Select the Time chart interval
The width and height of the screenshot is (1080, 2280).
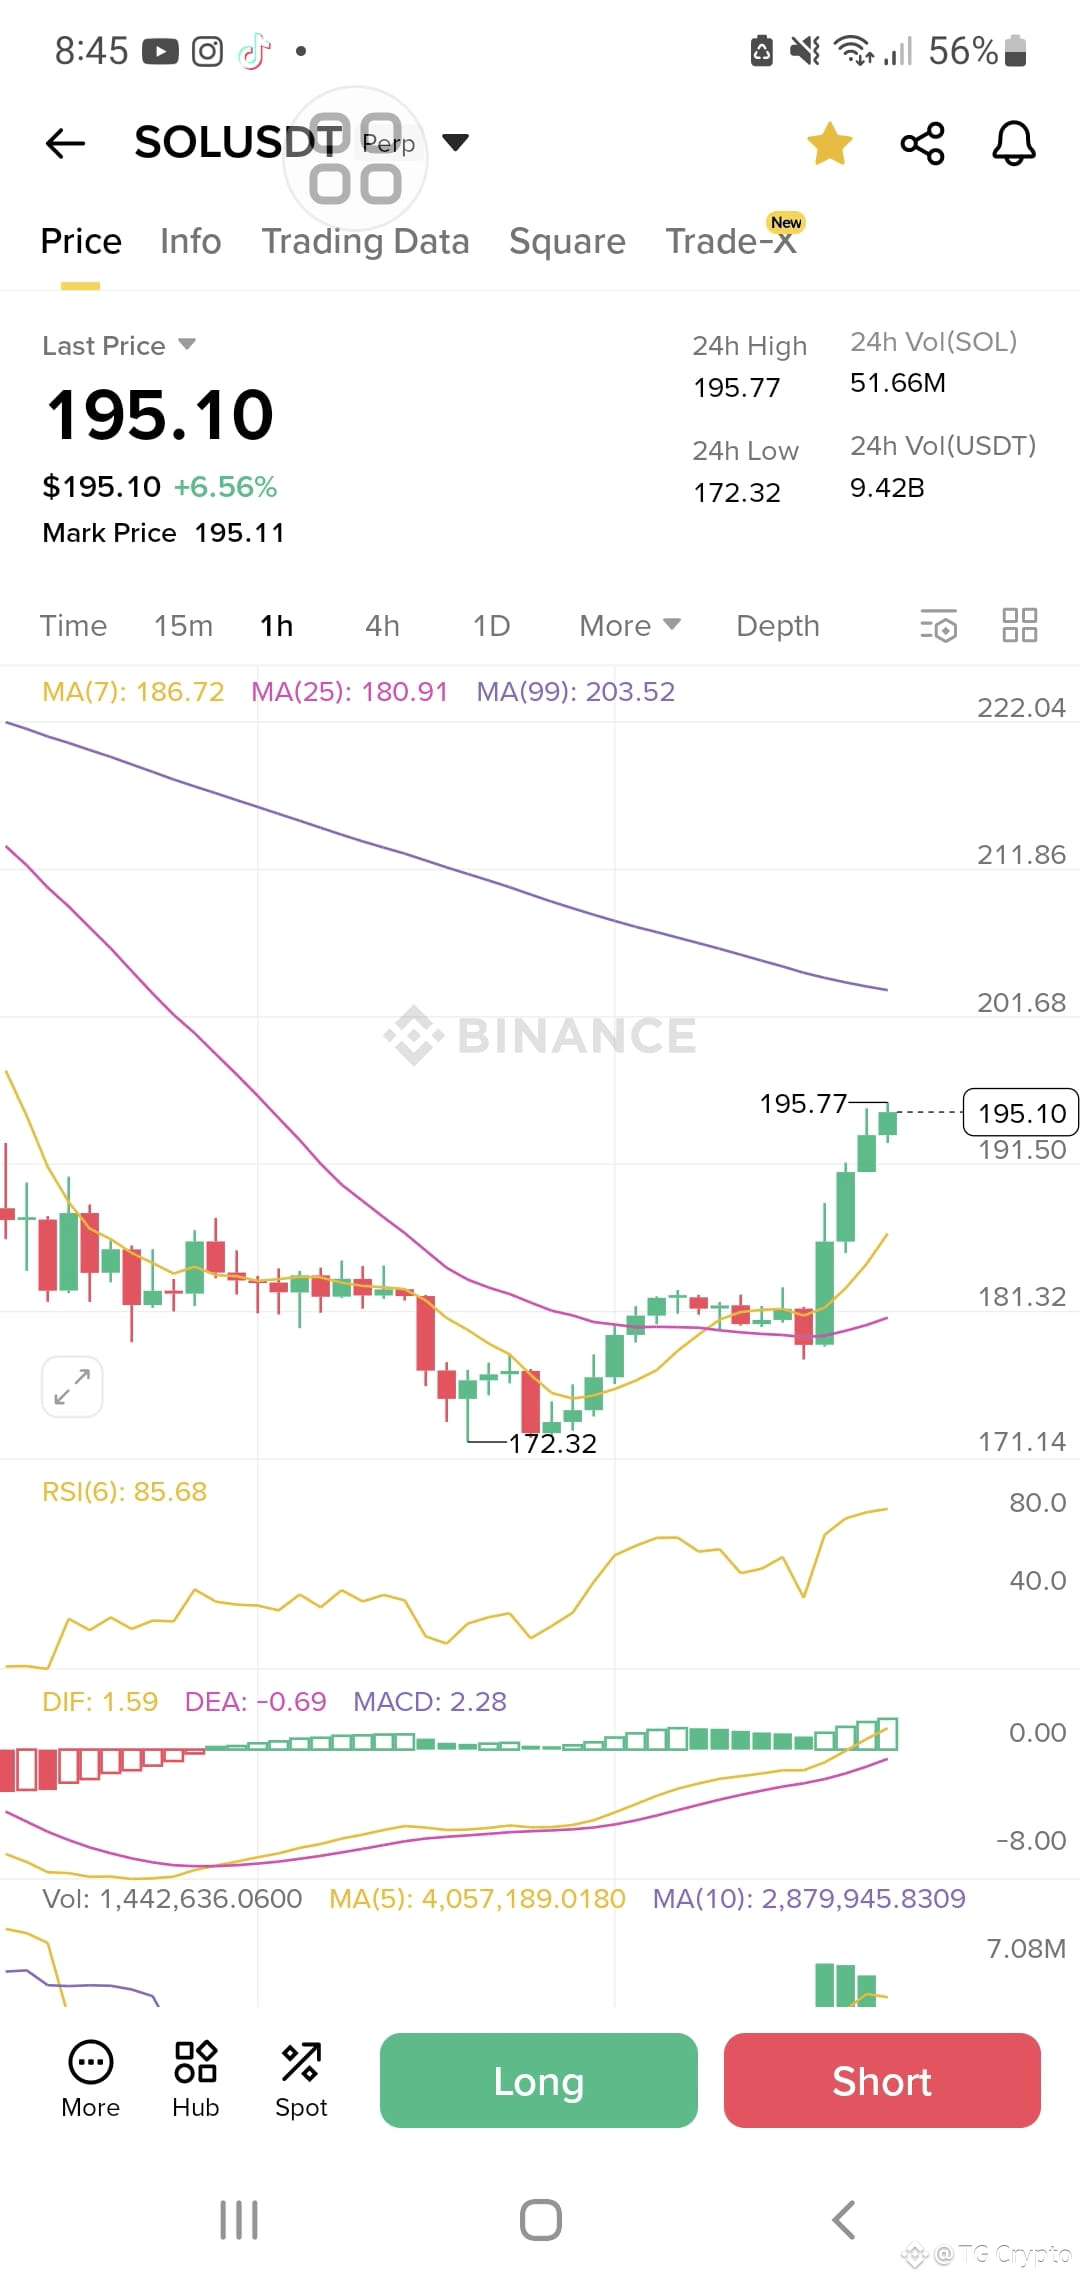(73, 626)
